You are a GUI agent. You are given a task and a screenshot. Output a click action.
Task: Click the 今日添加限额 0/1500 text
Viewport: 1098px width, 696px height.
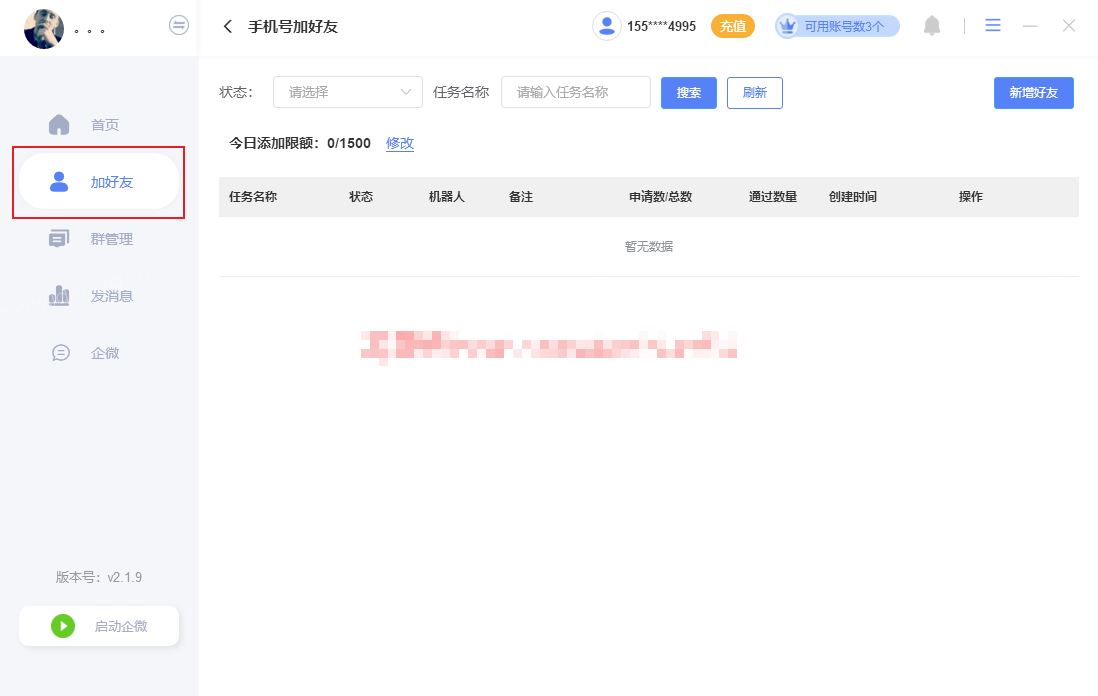(300, 143)
